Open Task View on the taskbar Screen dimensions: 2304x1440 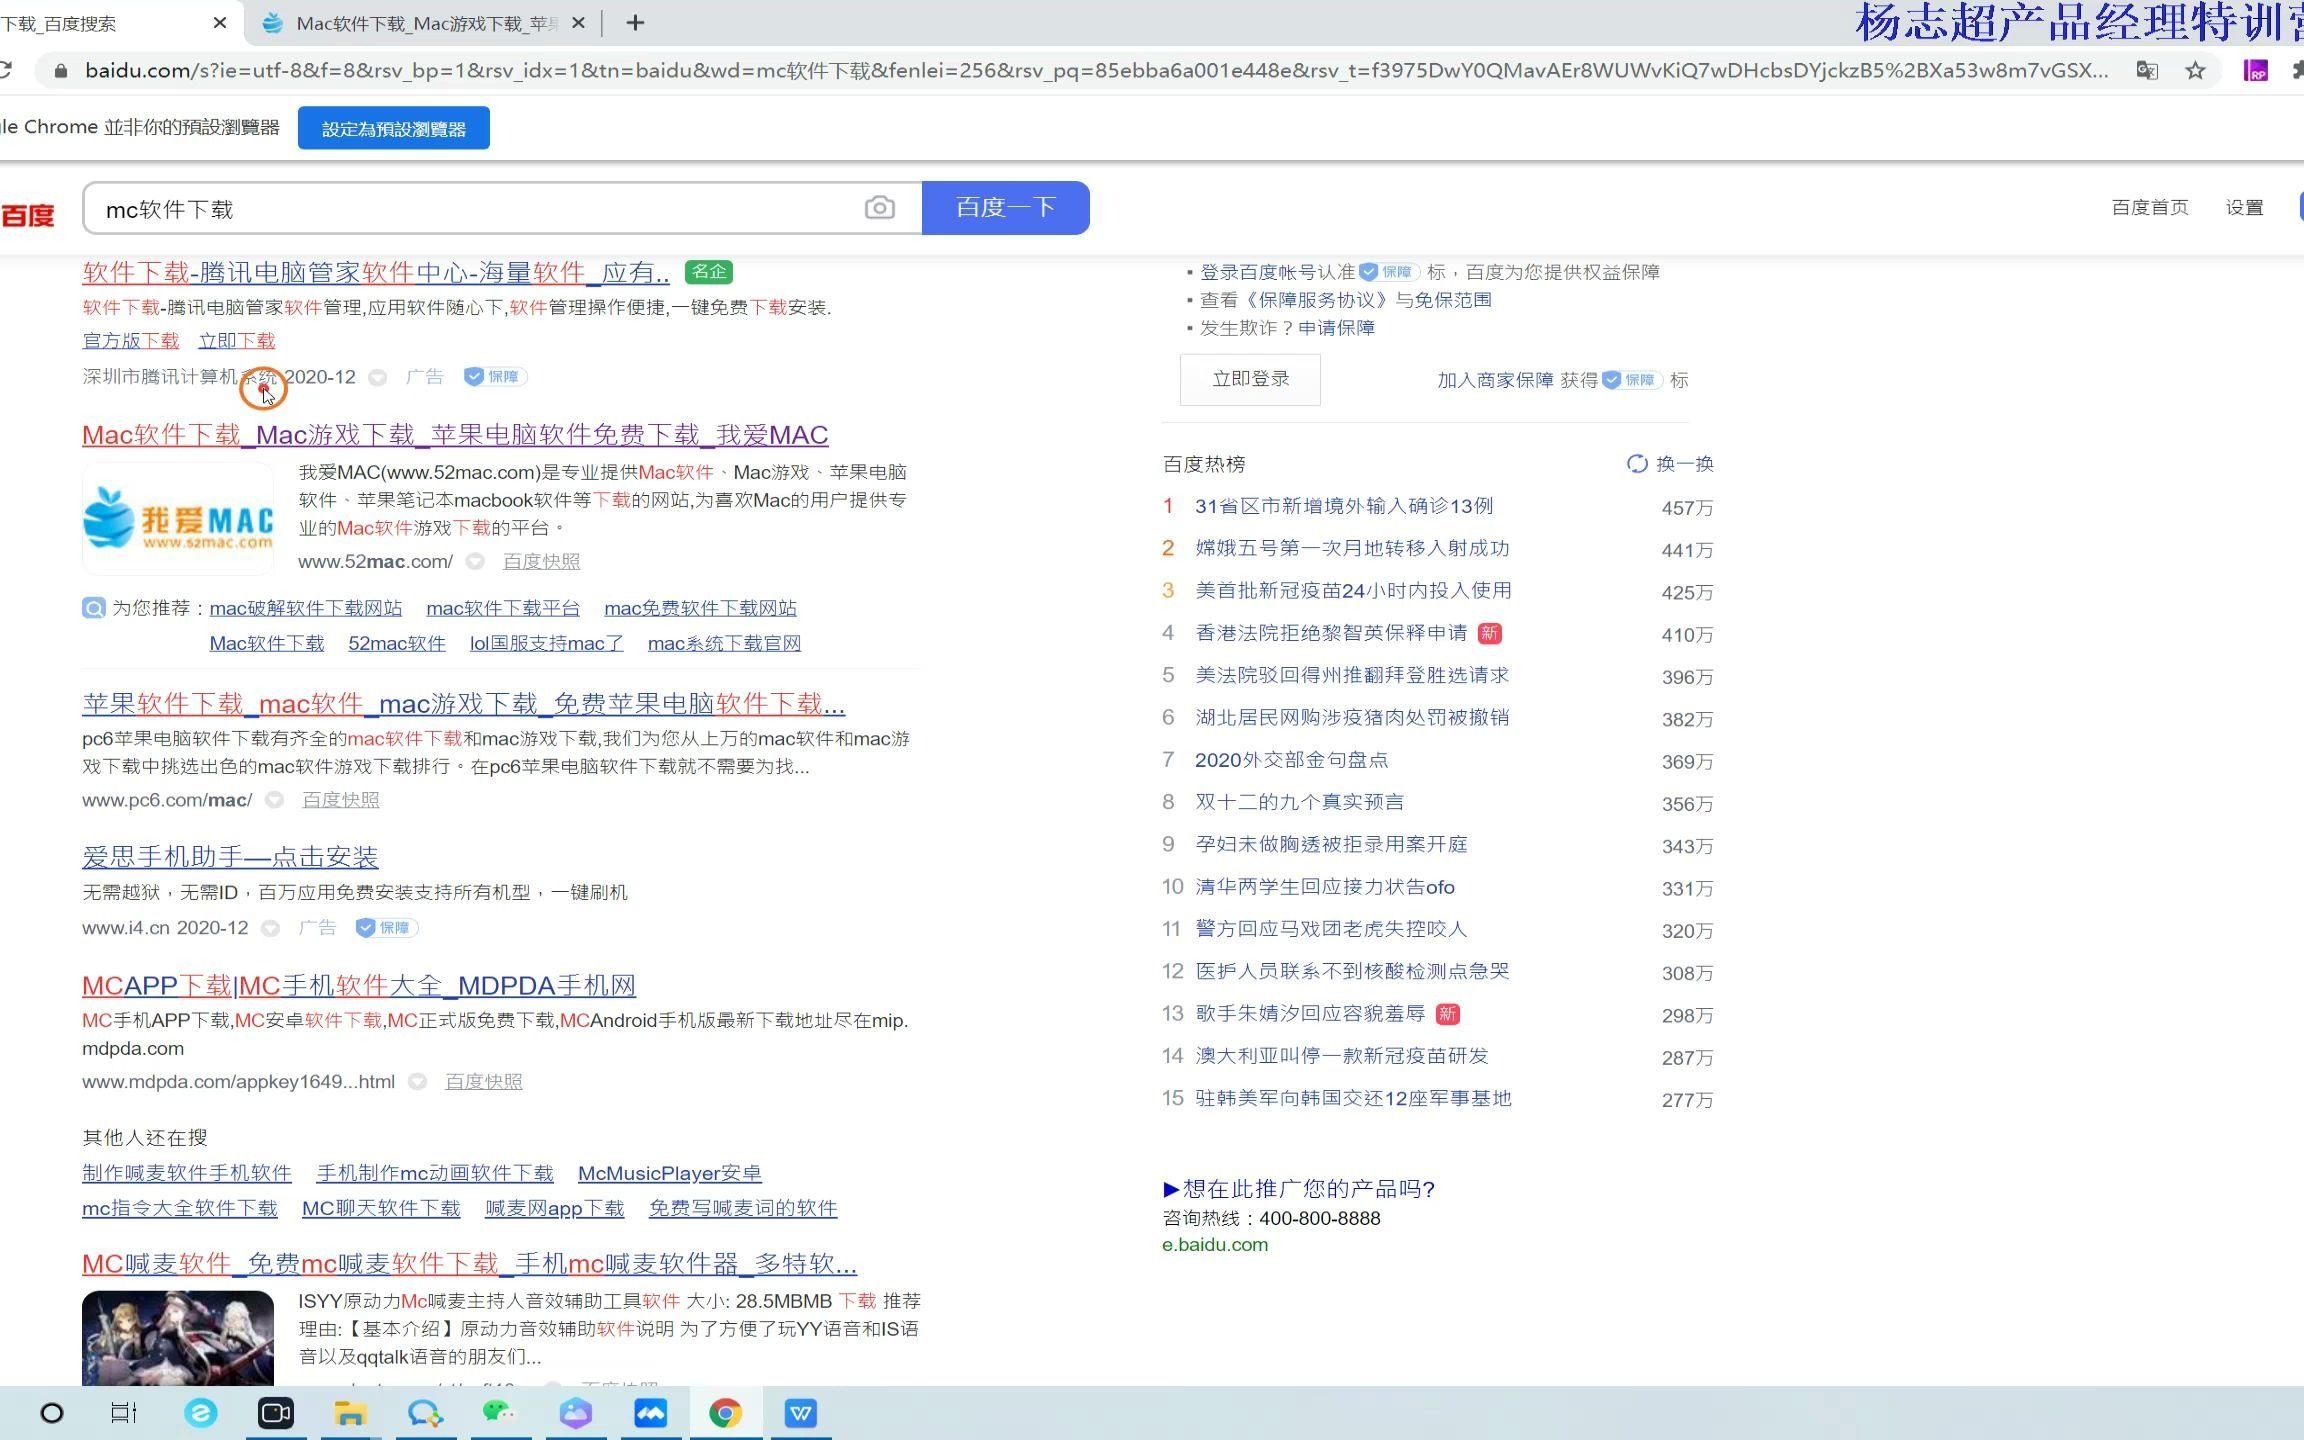pos(124,1413)
